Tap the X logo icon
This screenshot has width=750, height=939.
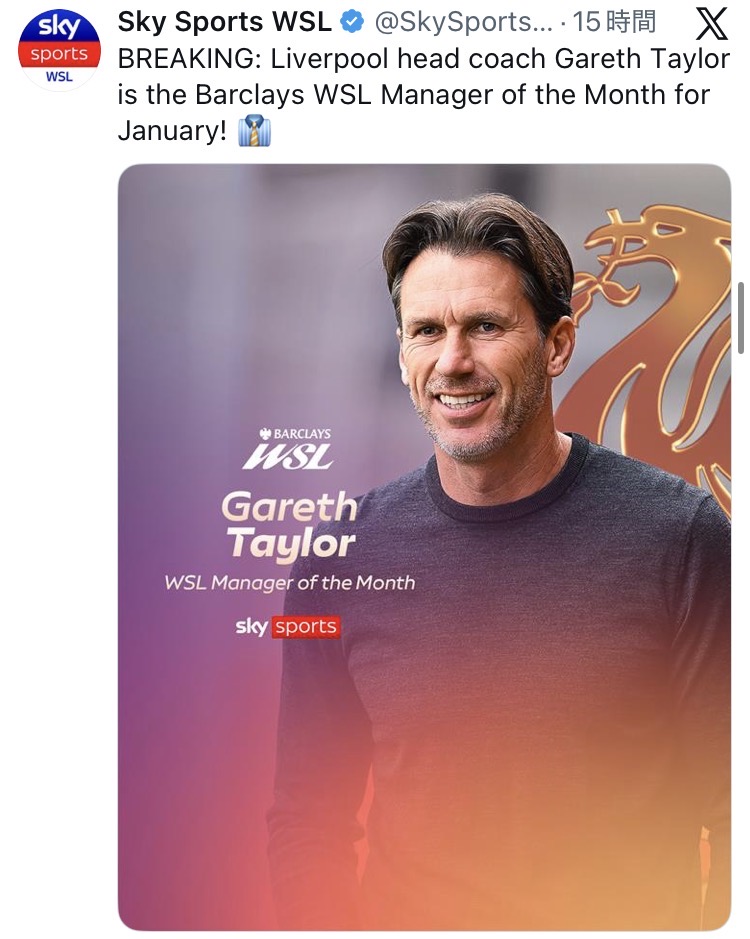710,24
